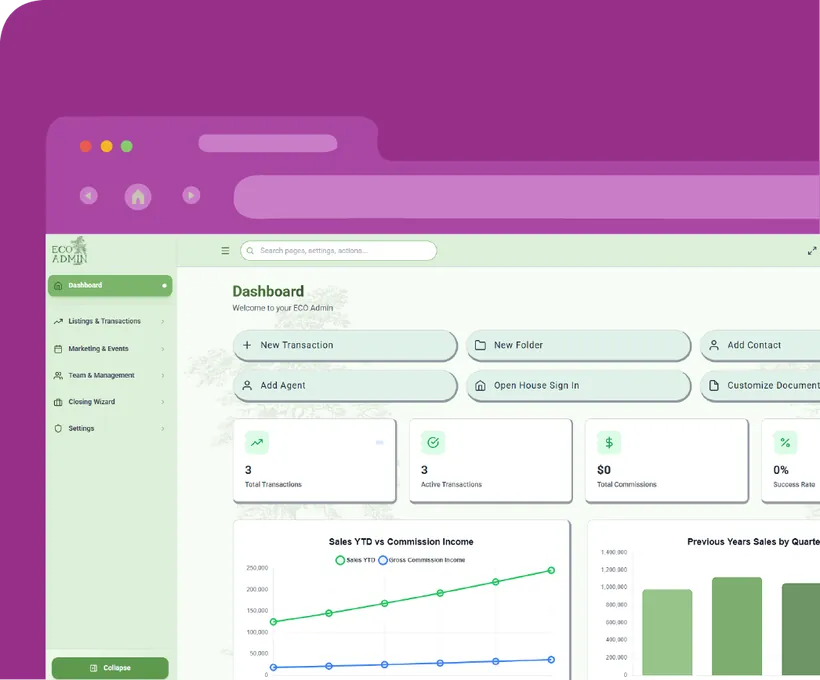Click the New Folder button
Viewport: 820px width, 680px height.
click(578, 345)
